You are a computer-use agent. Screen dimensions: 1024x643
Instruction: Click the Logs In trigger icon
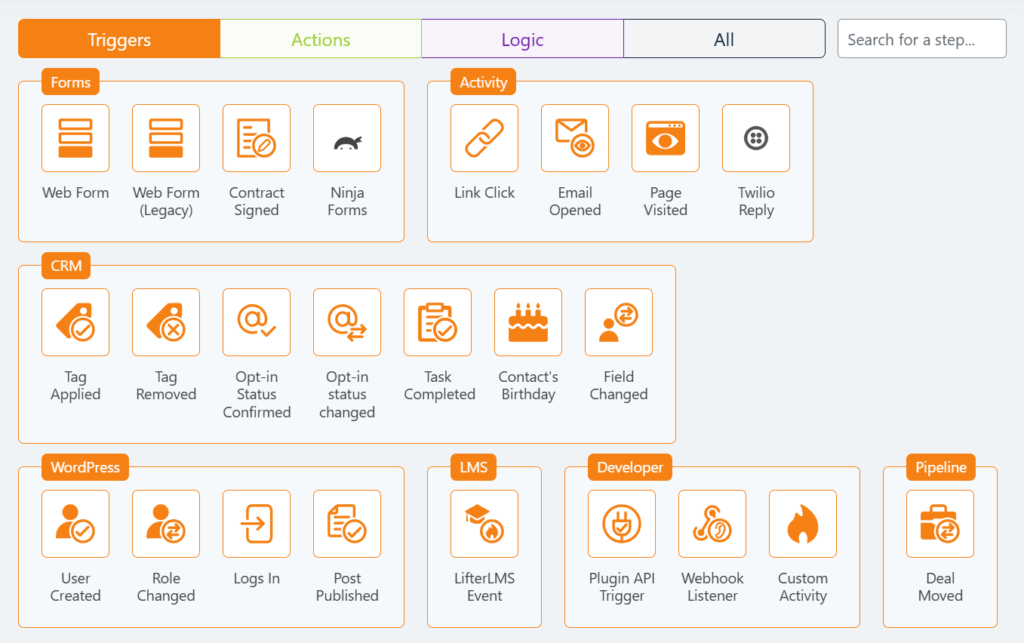256,524
